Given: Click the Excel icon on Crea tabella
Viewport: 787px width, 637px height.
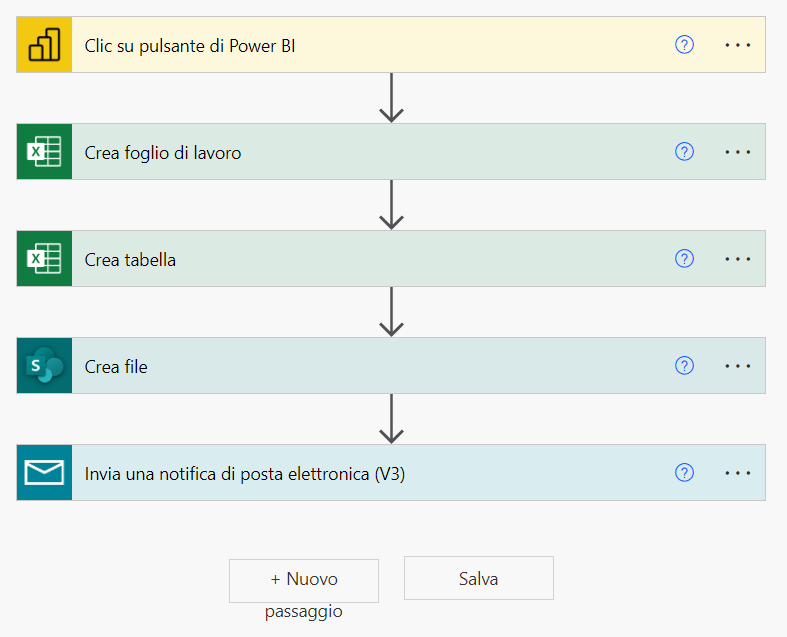Looking at the screenshot, I should tap(44, 259).
